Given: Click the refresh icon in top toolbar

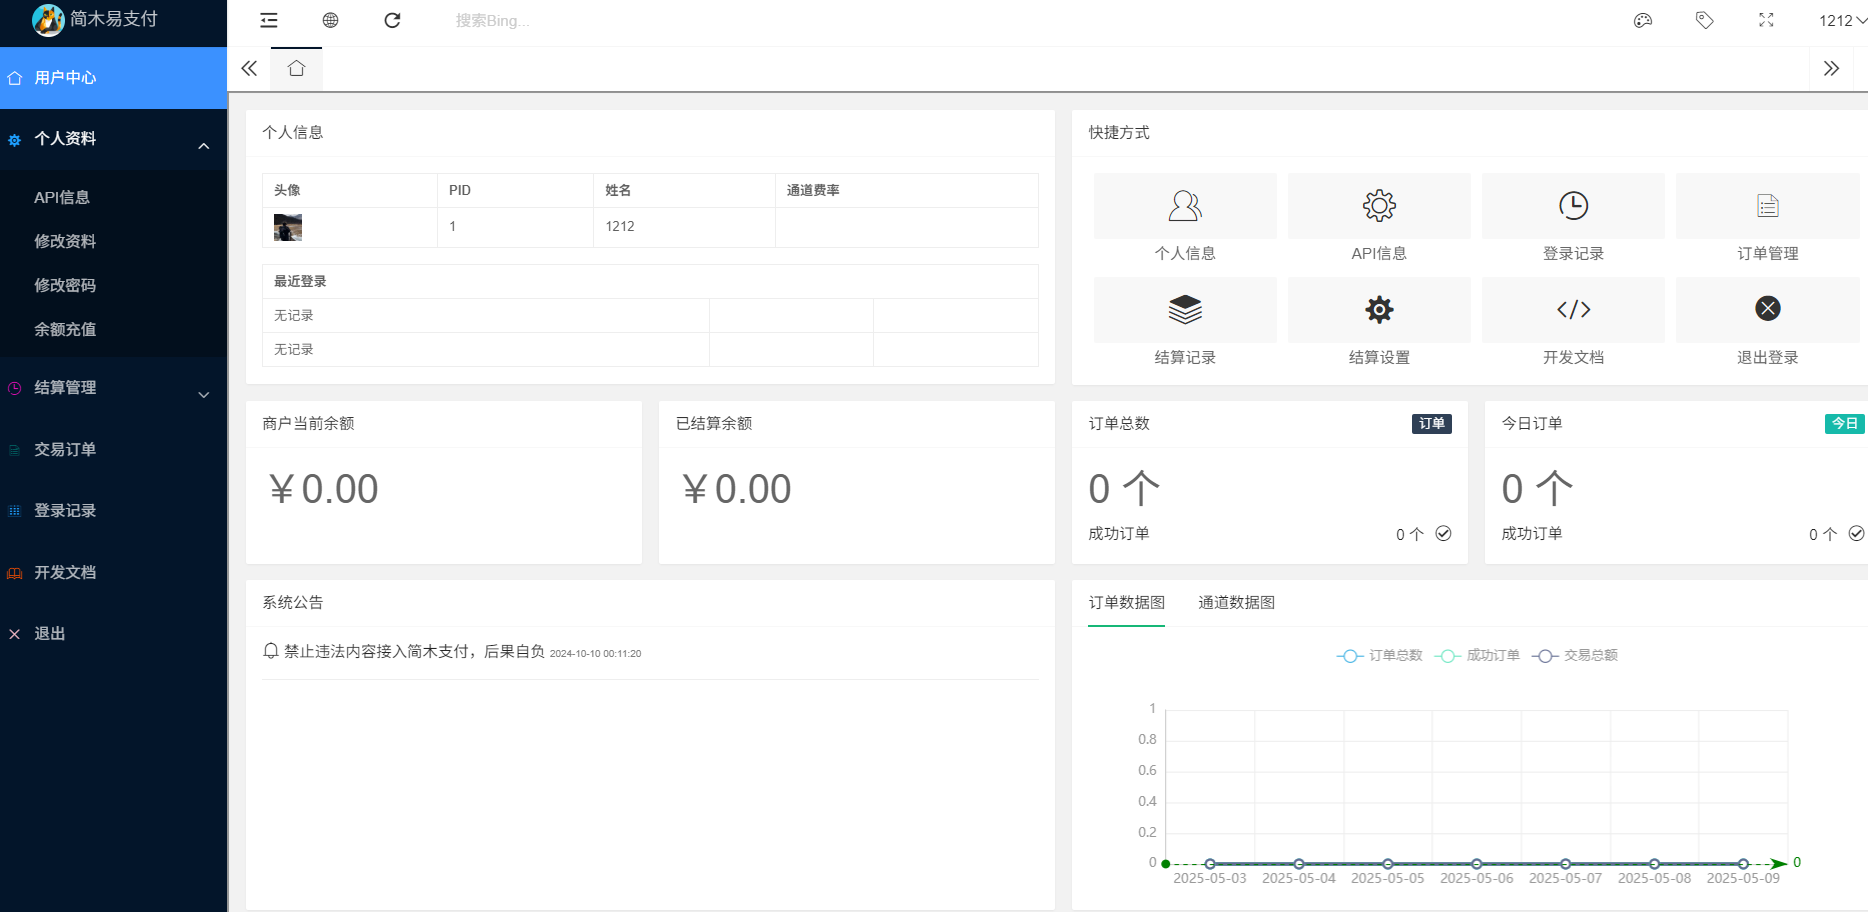Looking at the screenshot, I should tap(392, 21).
